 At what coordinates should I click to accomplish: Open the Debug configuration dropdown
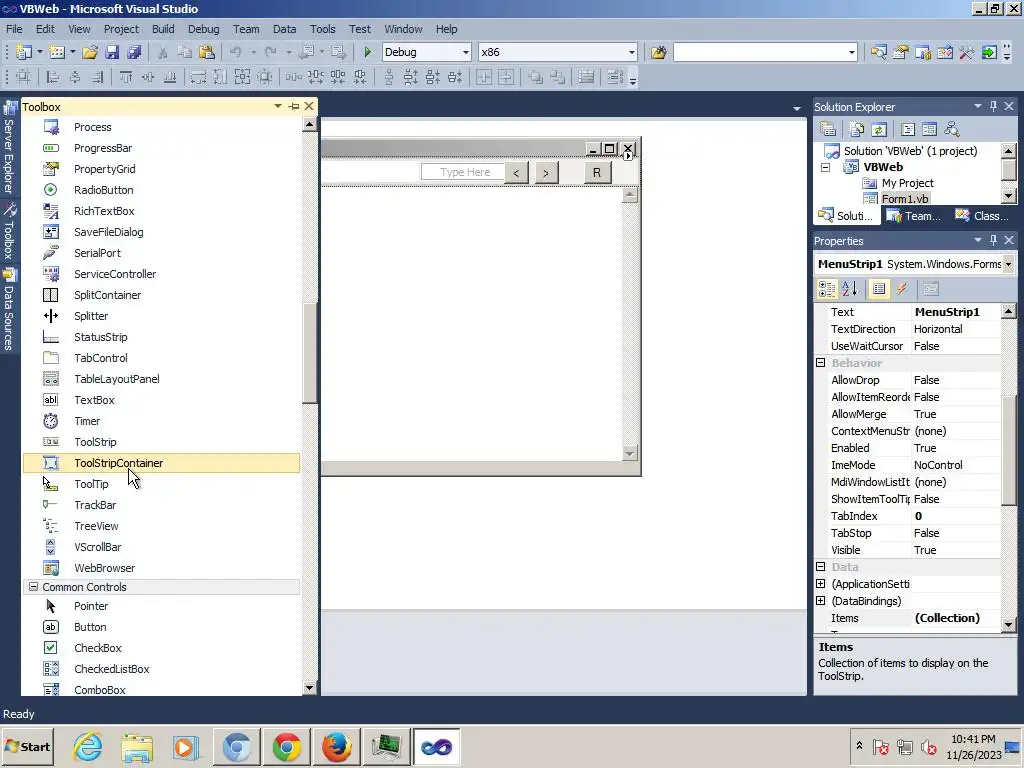466,52
